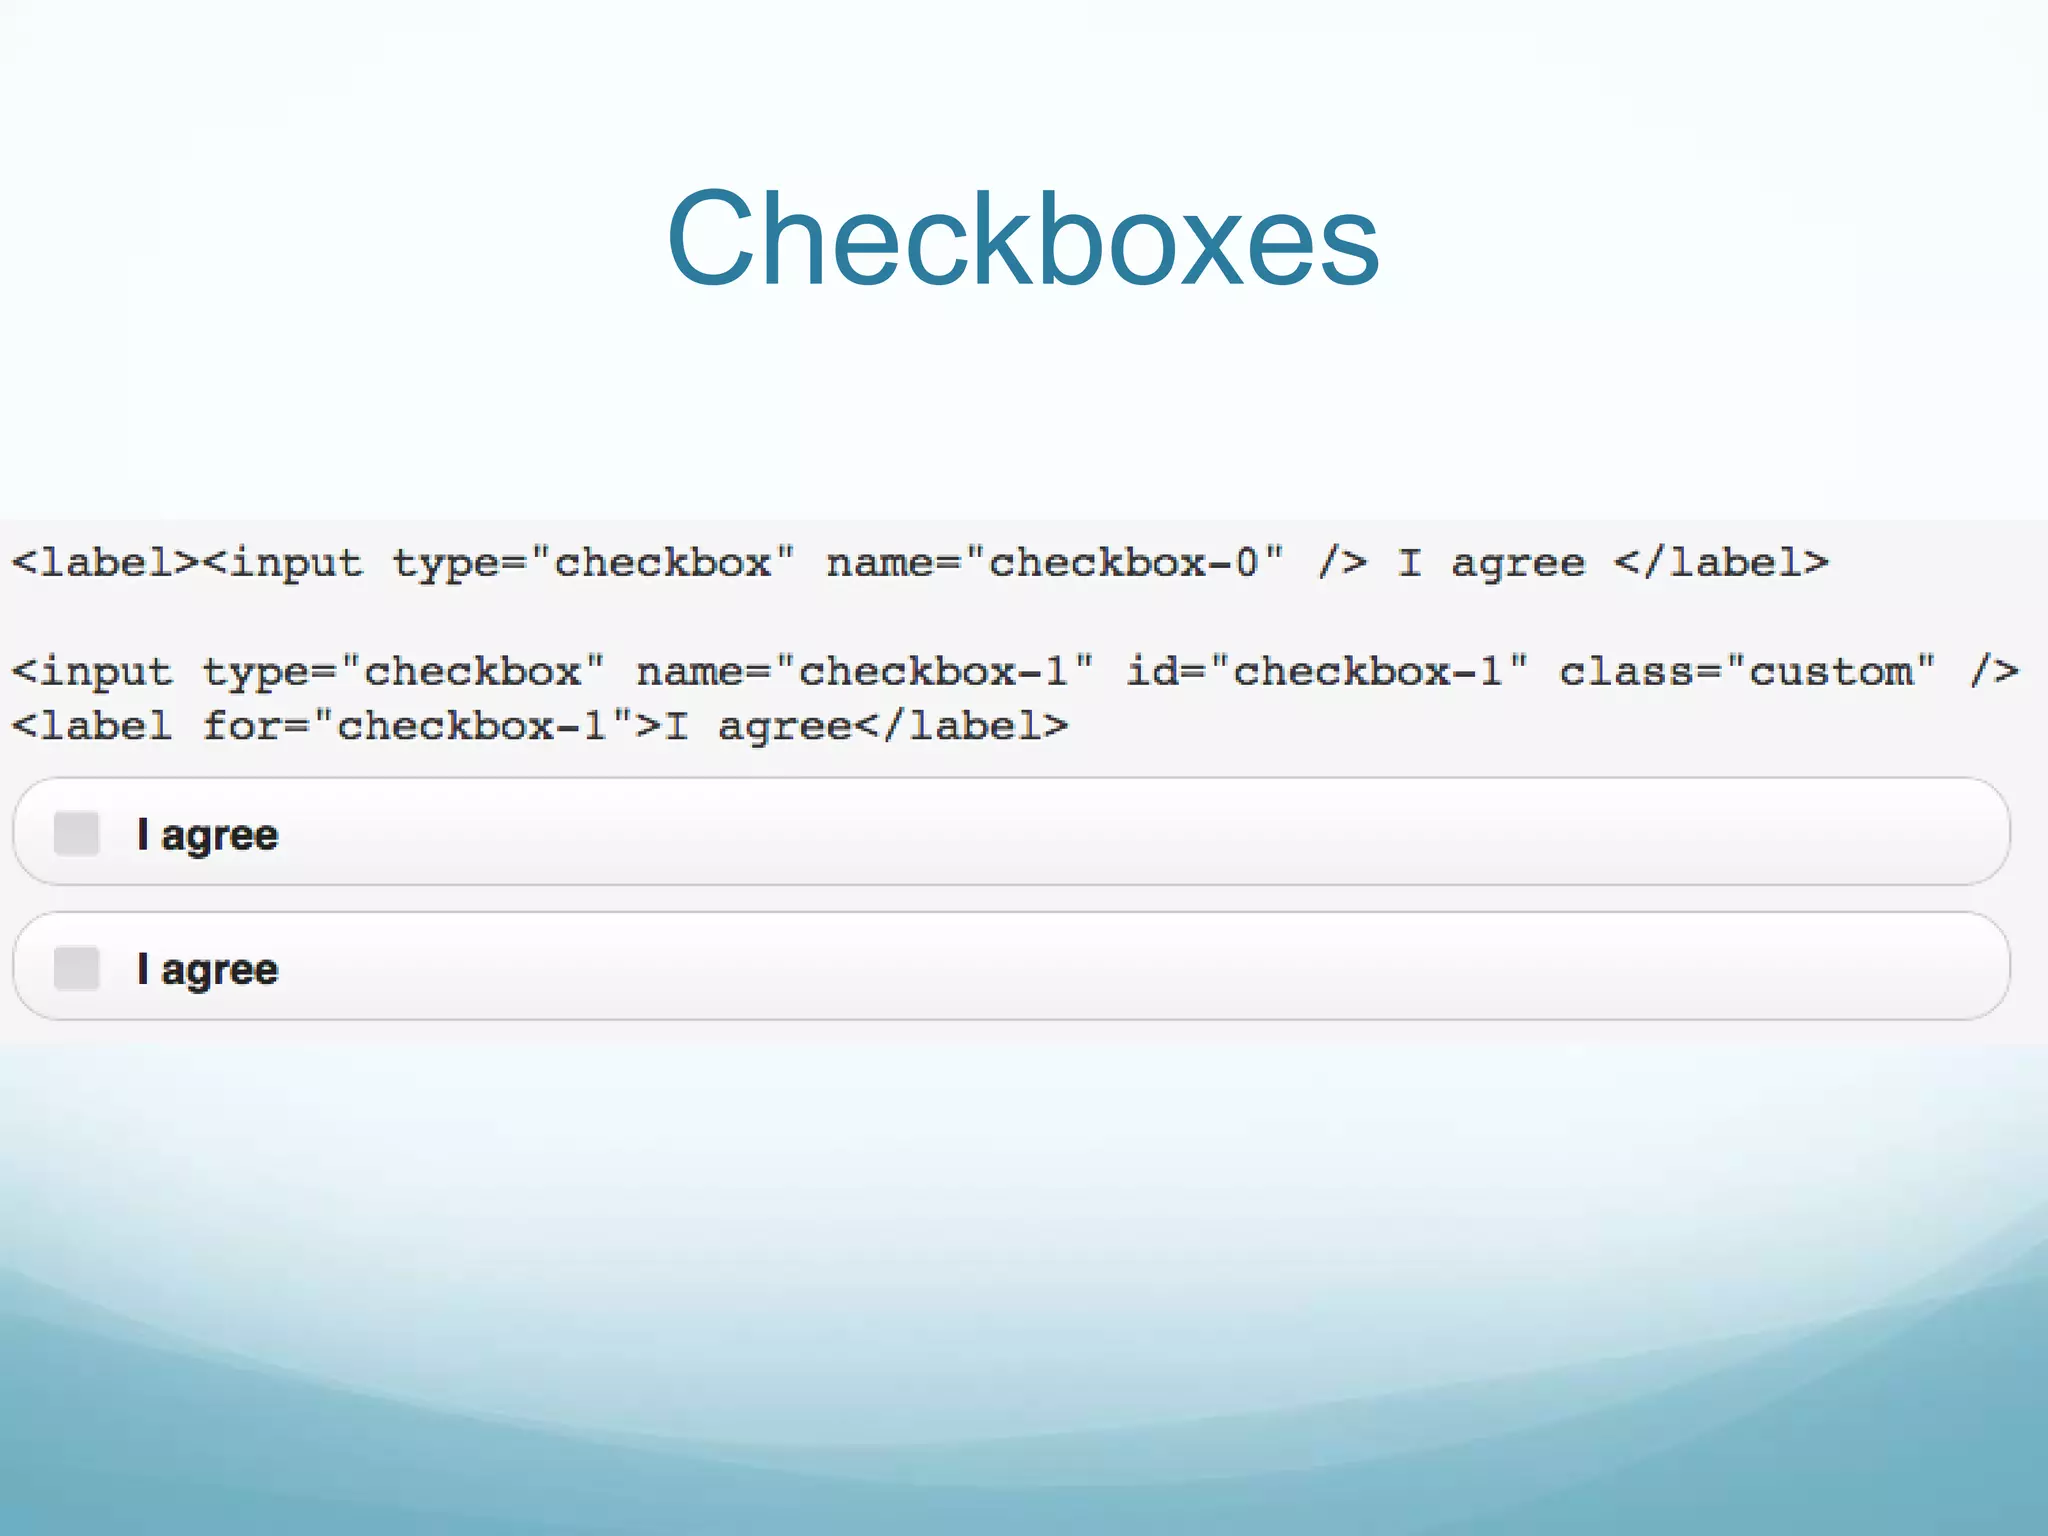
Task: Click the "I agree" label of the first checkbox
Action: pyautogui.click(x=208, y=835)
